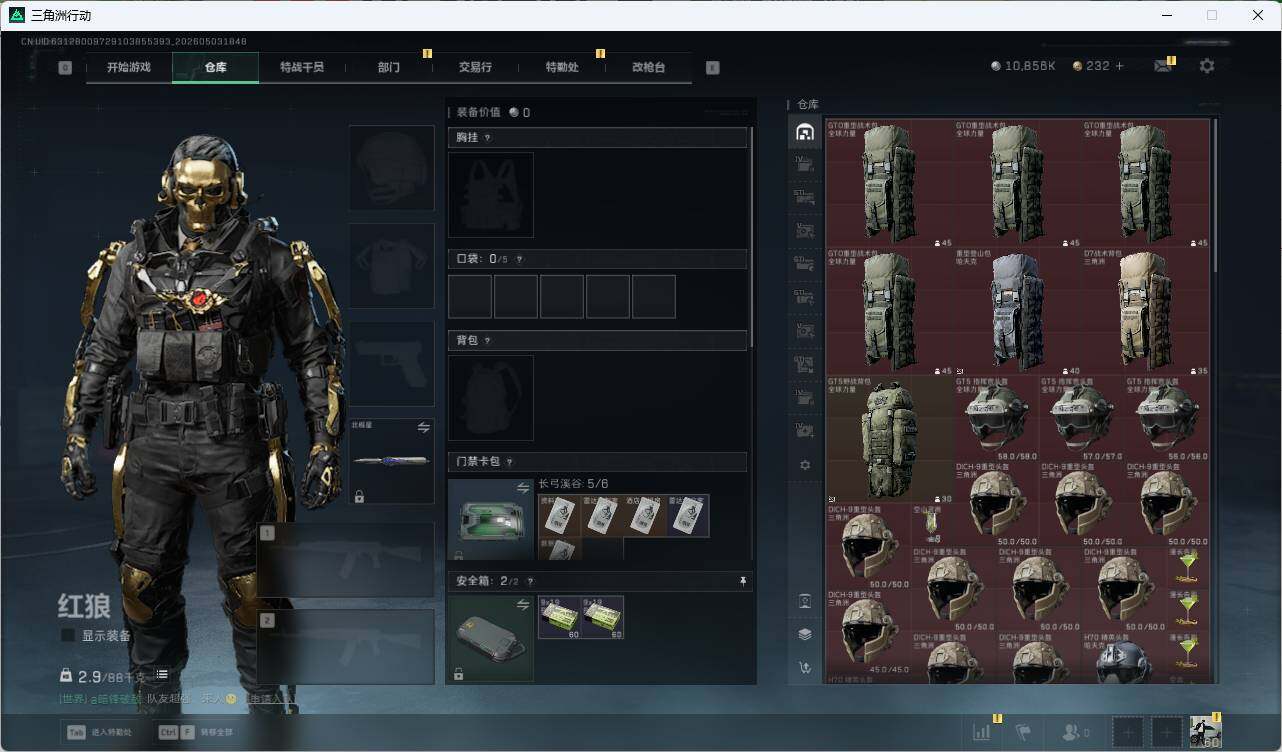1282x752 pixels.
Task: Click the Ctrl F 转移全部 button
Action: coord(195,733)
